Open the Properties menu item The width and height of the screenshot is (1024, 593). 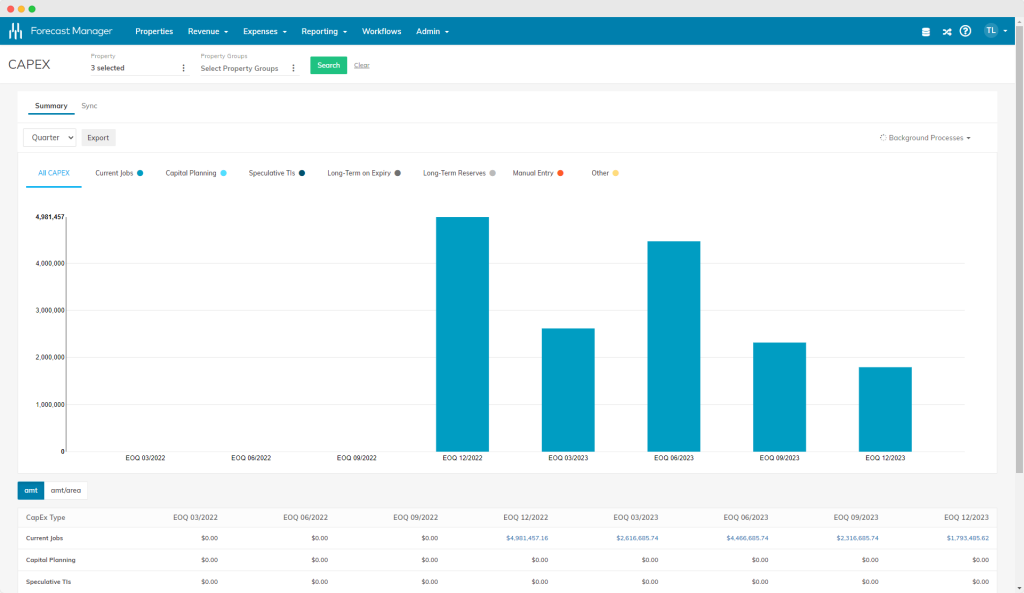pyautogui.click(x=154, y=31)
